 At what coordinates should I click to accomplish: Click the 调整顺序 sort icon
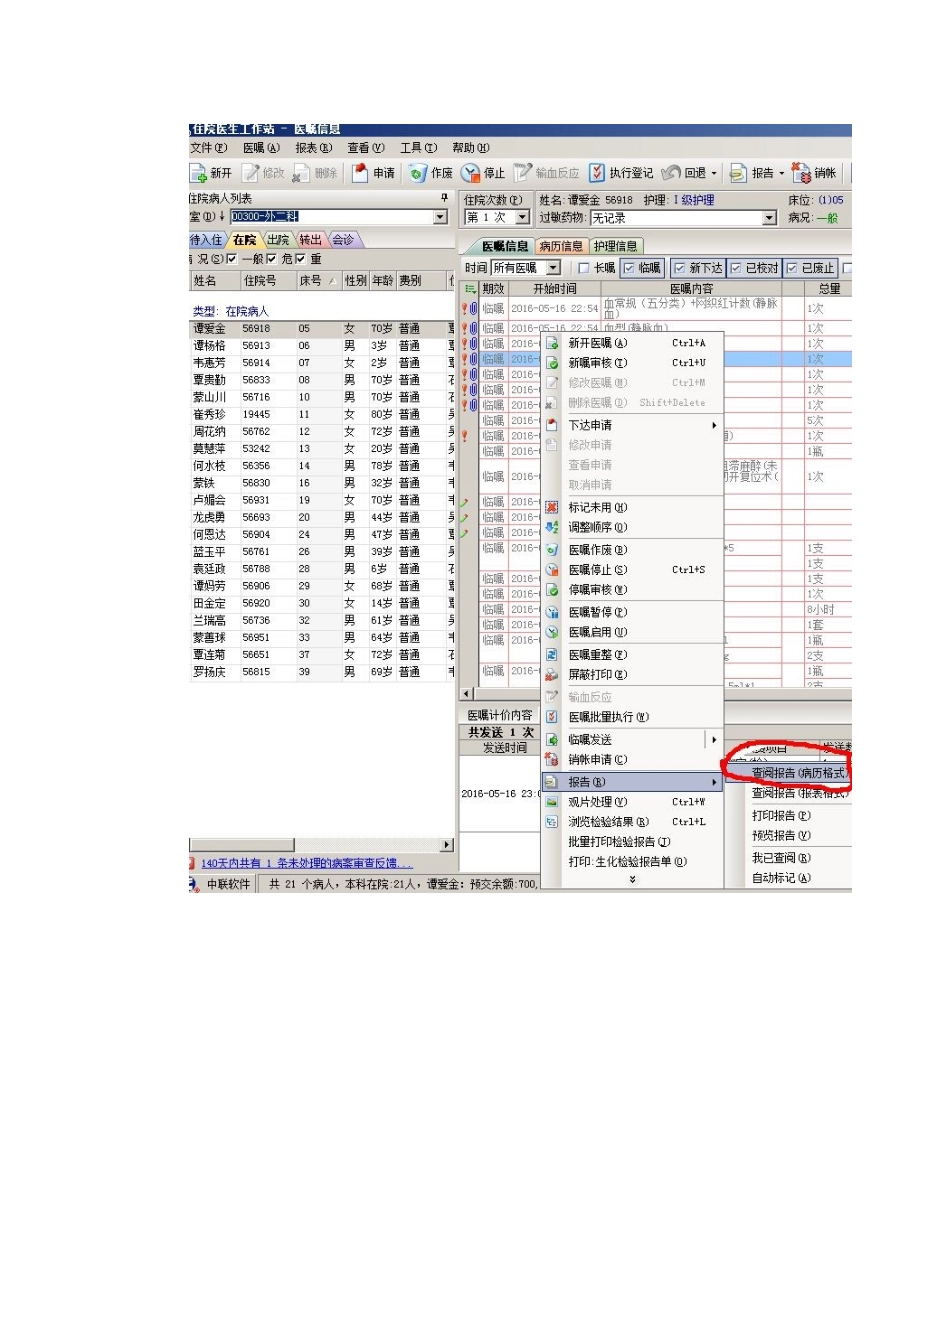pos(551,527)
